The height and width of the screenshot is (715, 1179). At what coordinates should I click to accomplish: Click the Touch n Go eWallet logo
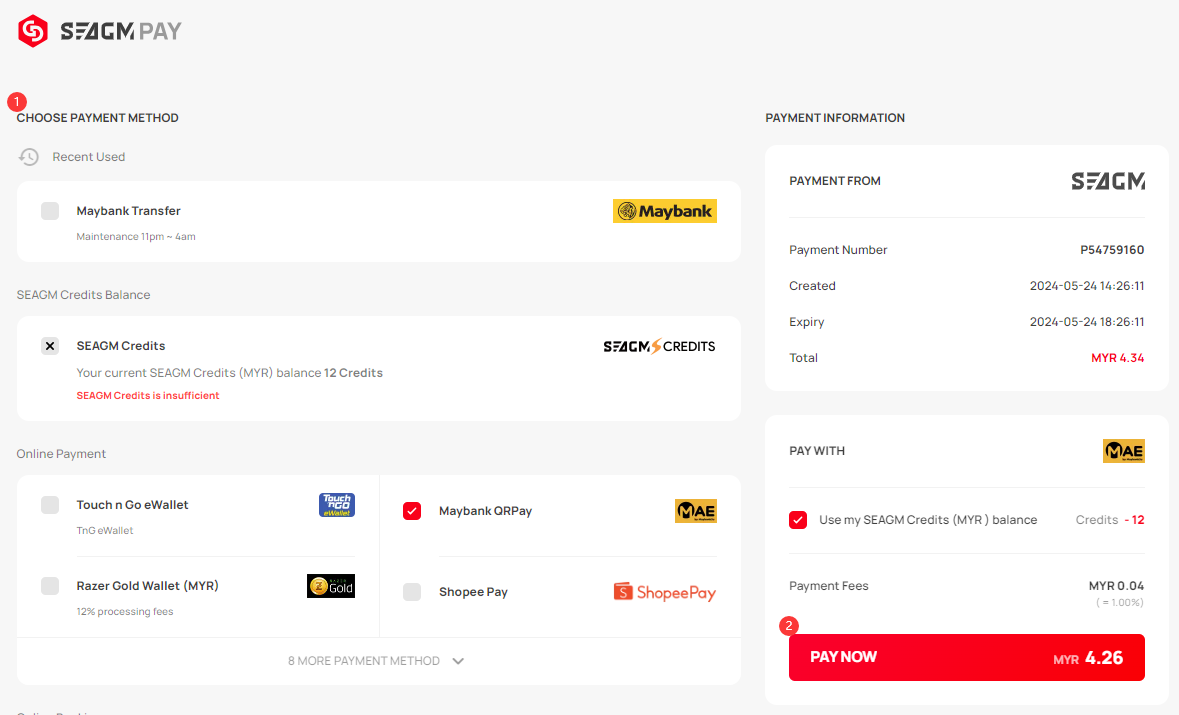point(337,504)
